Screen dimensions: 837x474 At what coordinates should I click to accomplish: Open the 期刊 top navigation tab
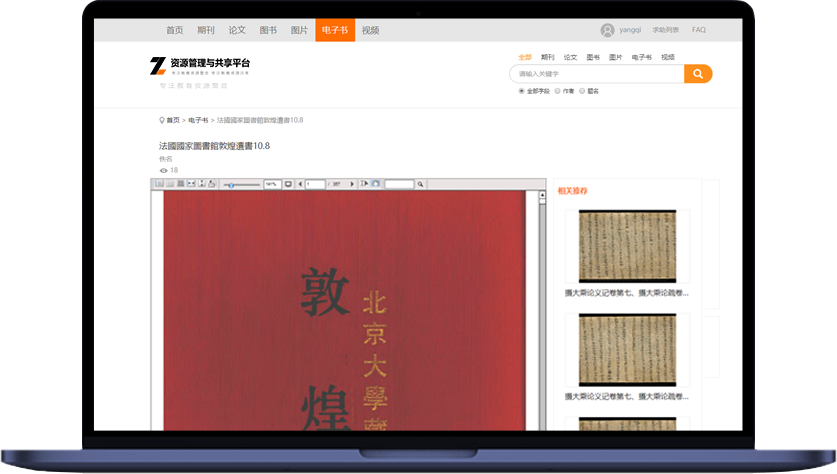point(206,30)
